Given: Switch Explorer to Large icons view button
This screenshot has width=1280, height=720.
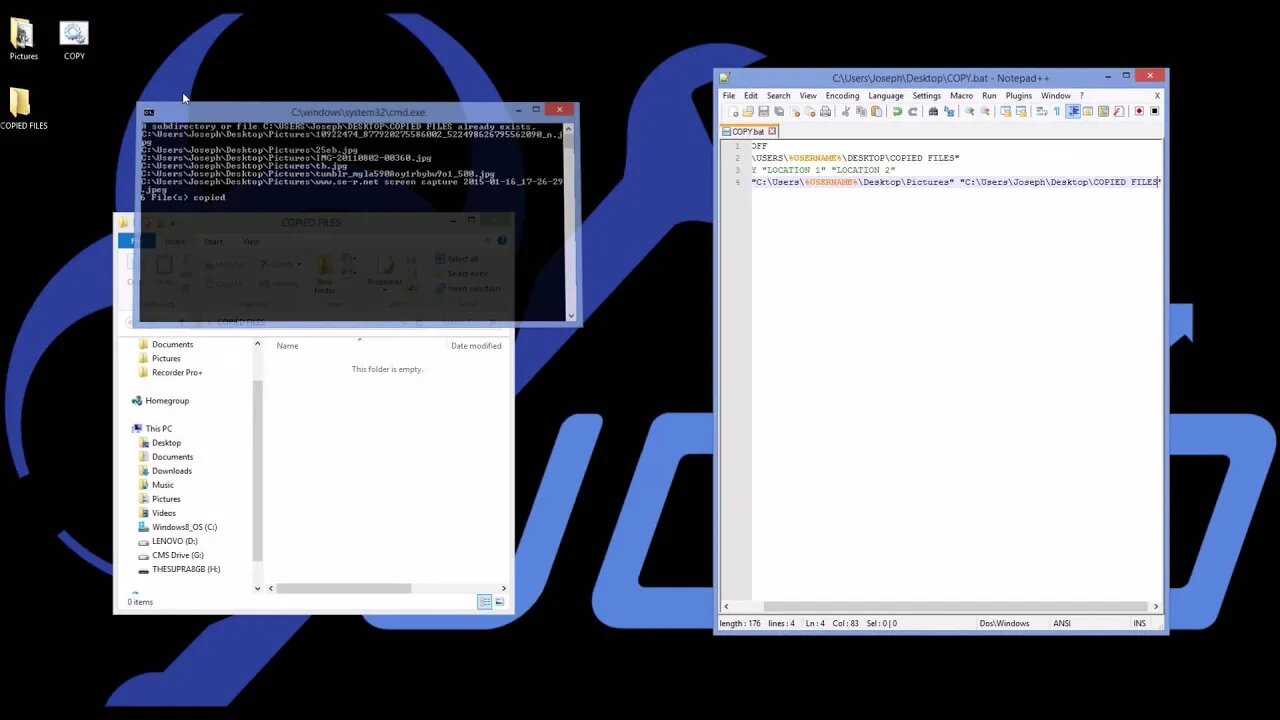Looking at the screenshot, I should pos(499,601).
